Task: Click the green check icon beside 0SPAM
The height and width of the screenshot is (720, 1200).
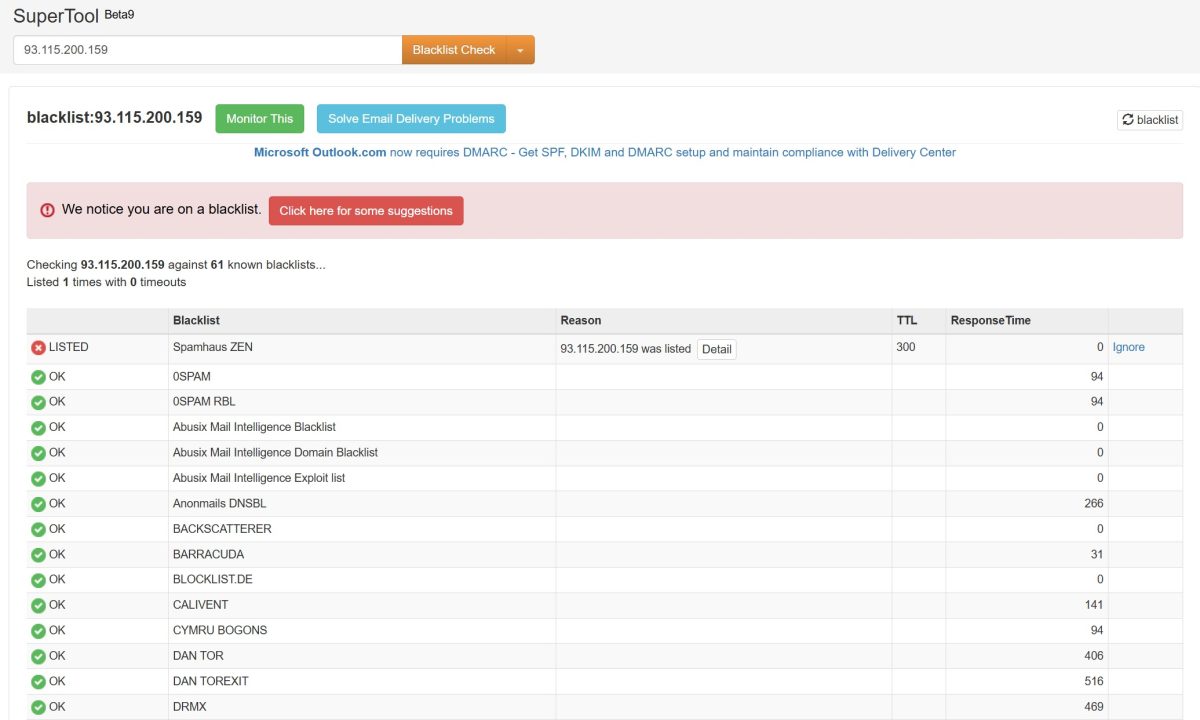Action: 37,376
